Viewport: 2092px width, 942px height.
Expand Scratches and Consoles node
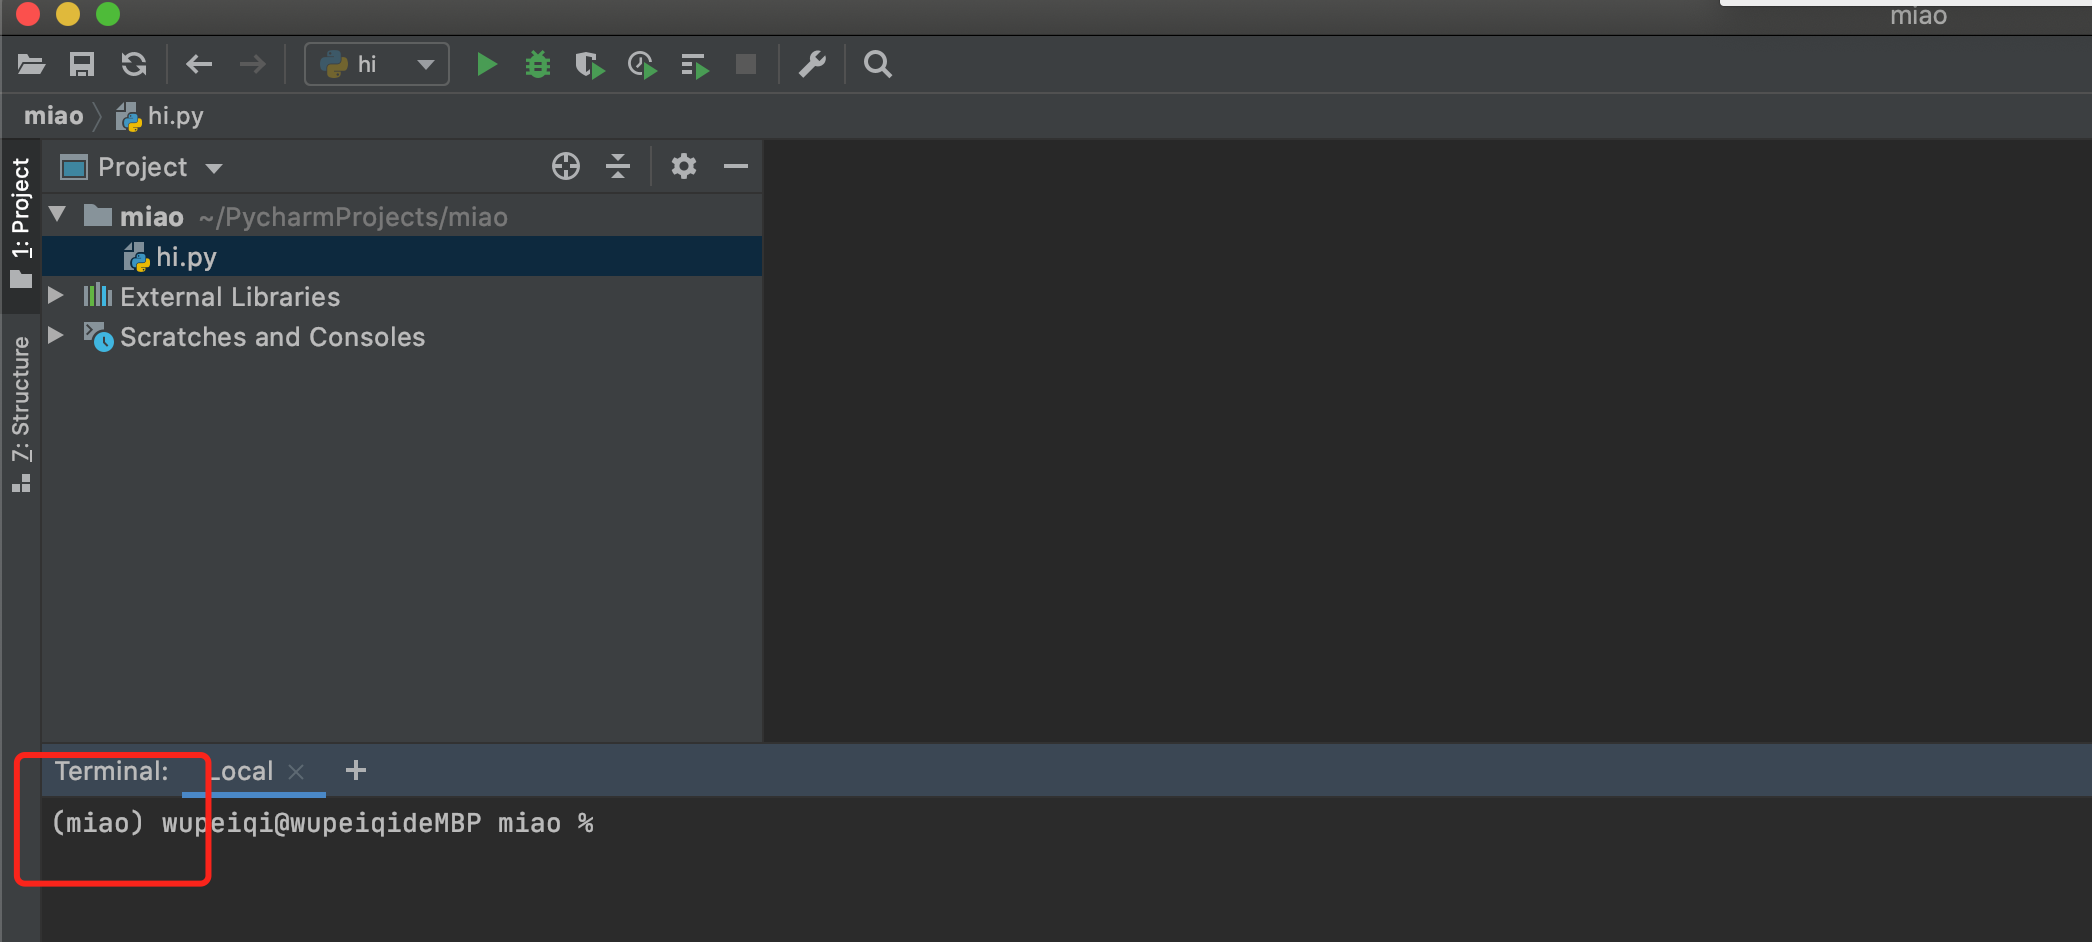[57, 336]
